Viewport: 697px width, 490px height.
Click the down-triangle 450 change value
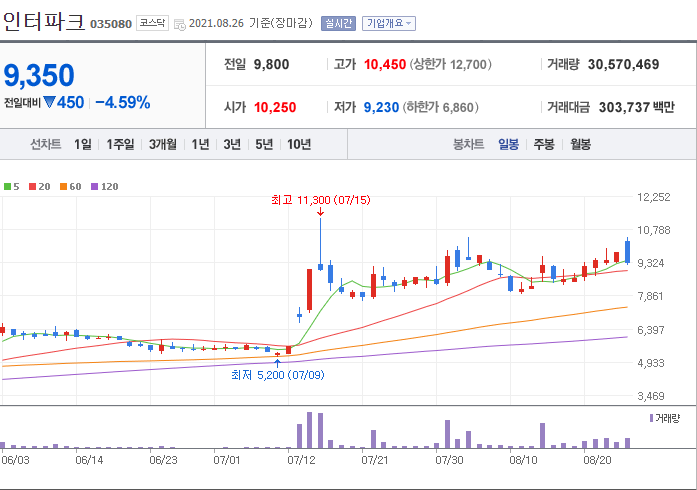(x=64, y=103)
